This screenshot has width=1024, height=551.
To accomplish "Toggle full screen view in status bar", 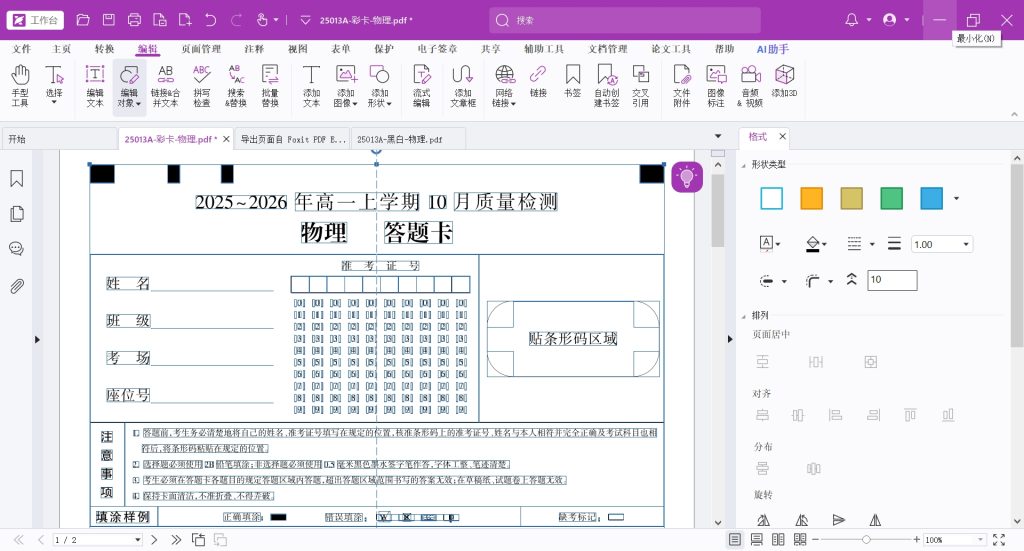I will [x=999, y=540].
